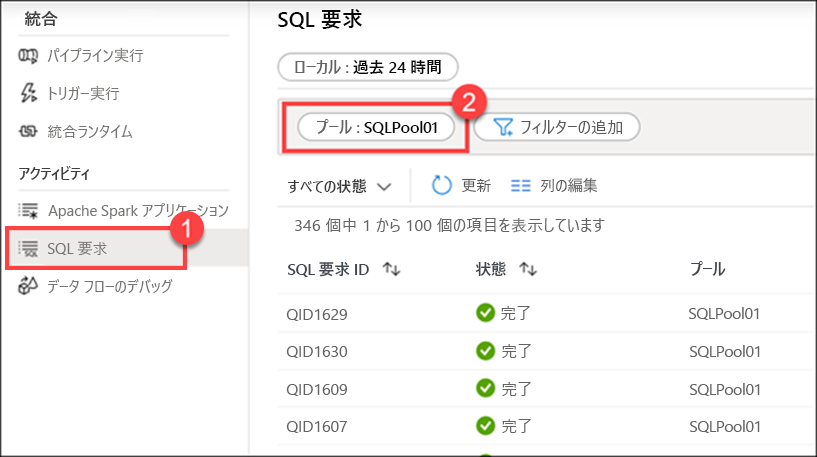Select request QID1609
817x457 pixels.
pos(317,389)
